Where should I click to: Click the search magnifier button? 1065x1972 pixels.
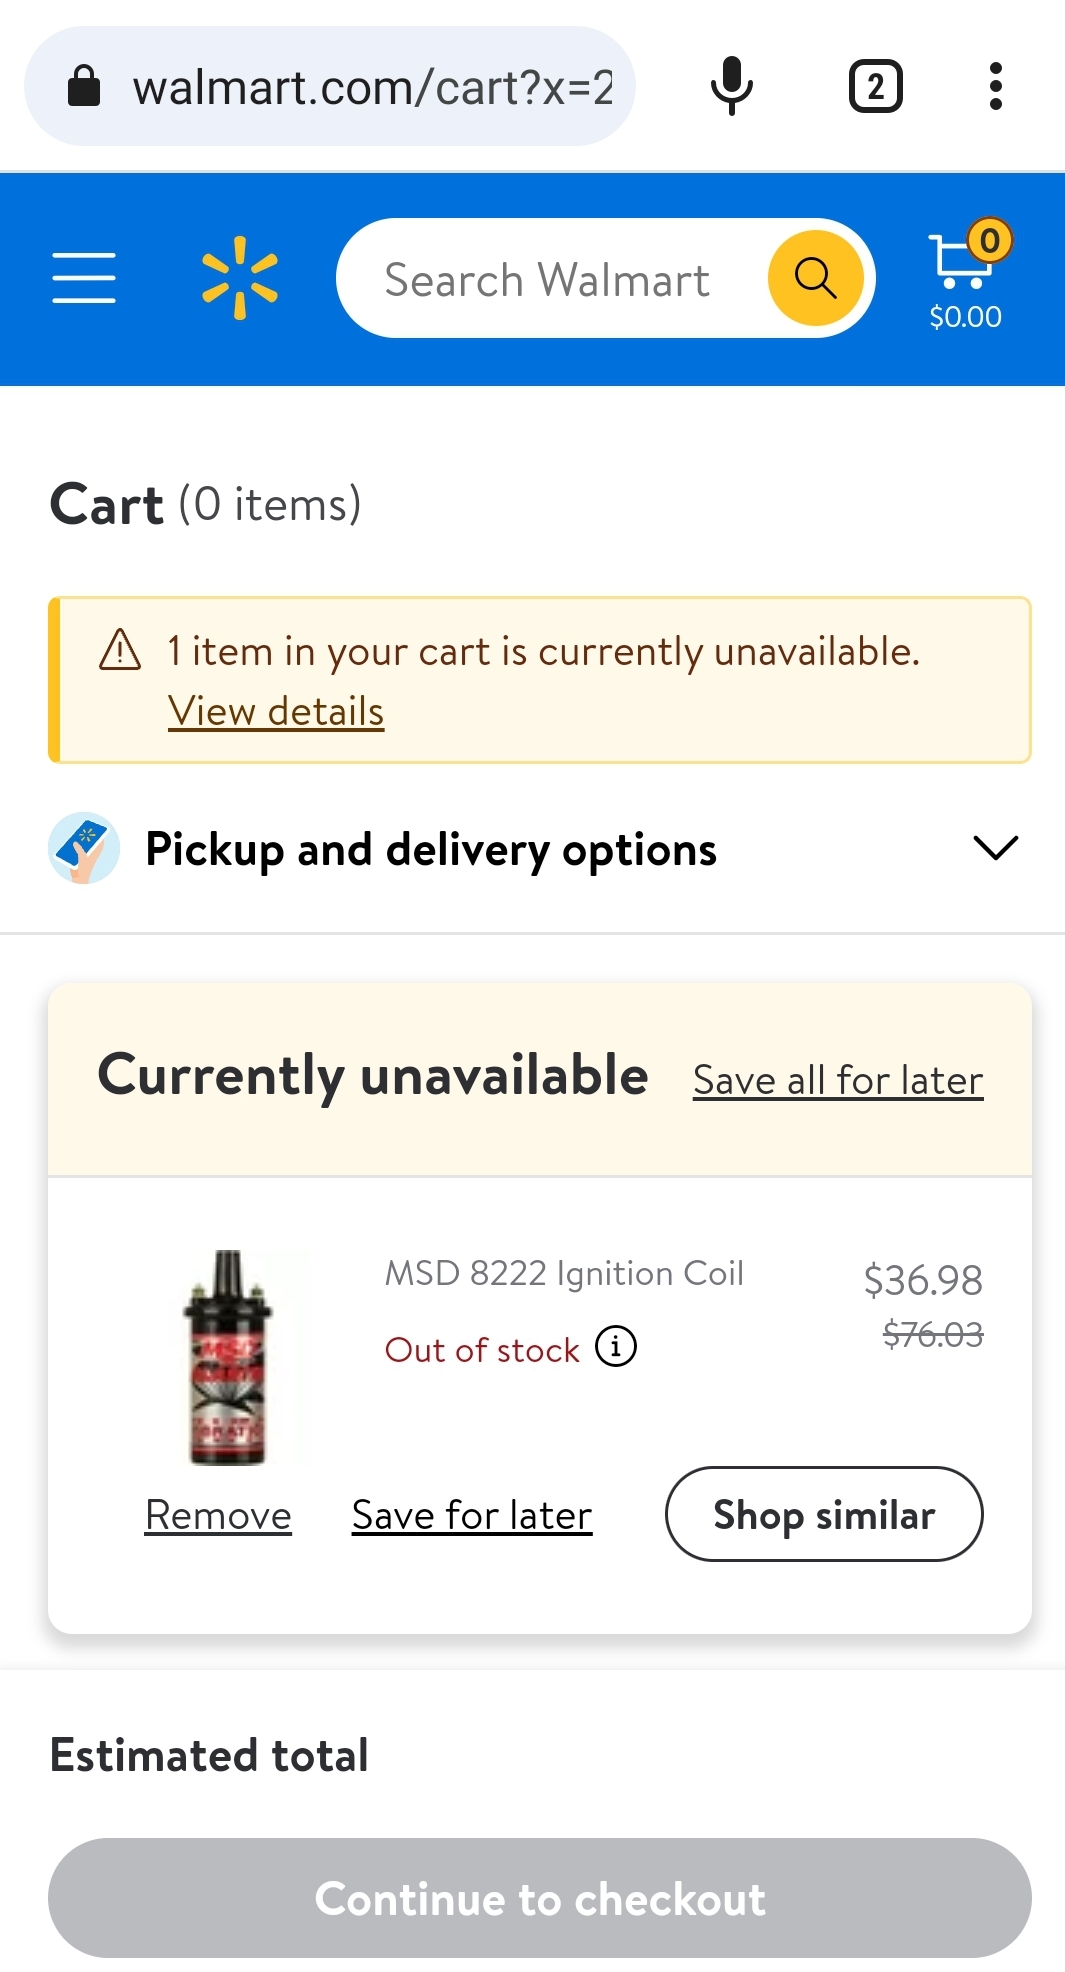815,278
